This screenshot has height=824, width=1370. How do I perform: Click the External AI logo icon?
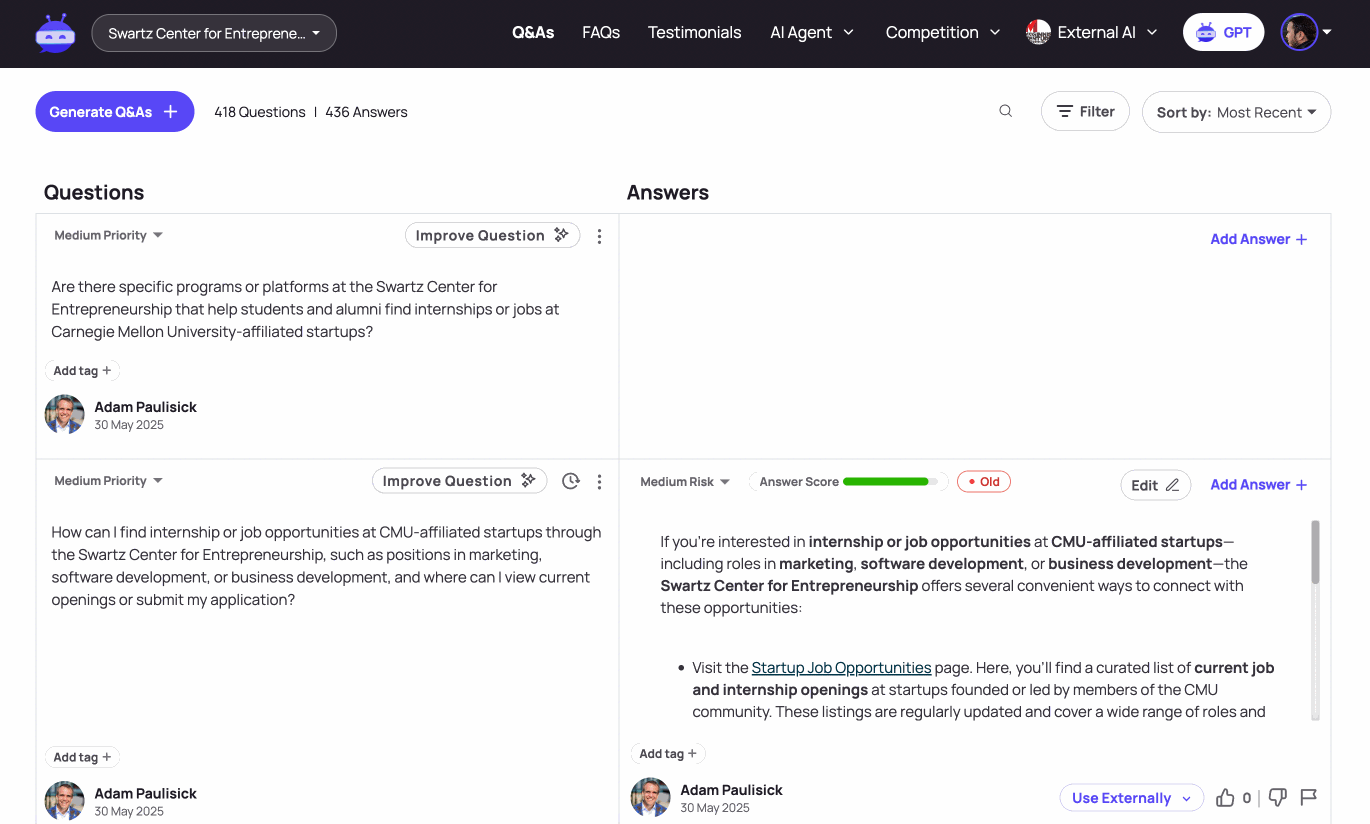click(x=1038, y=32)
